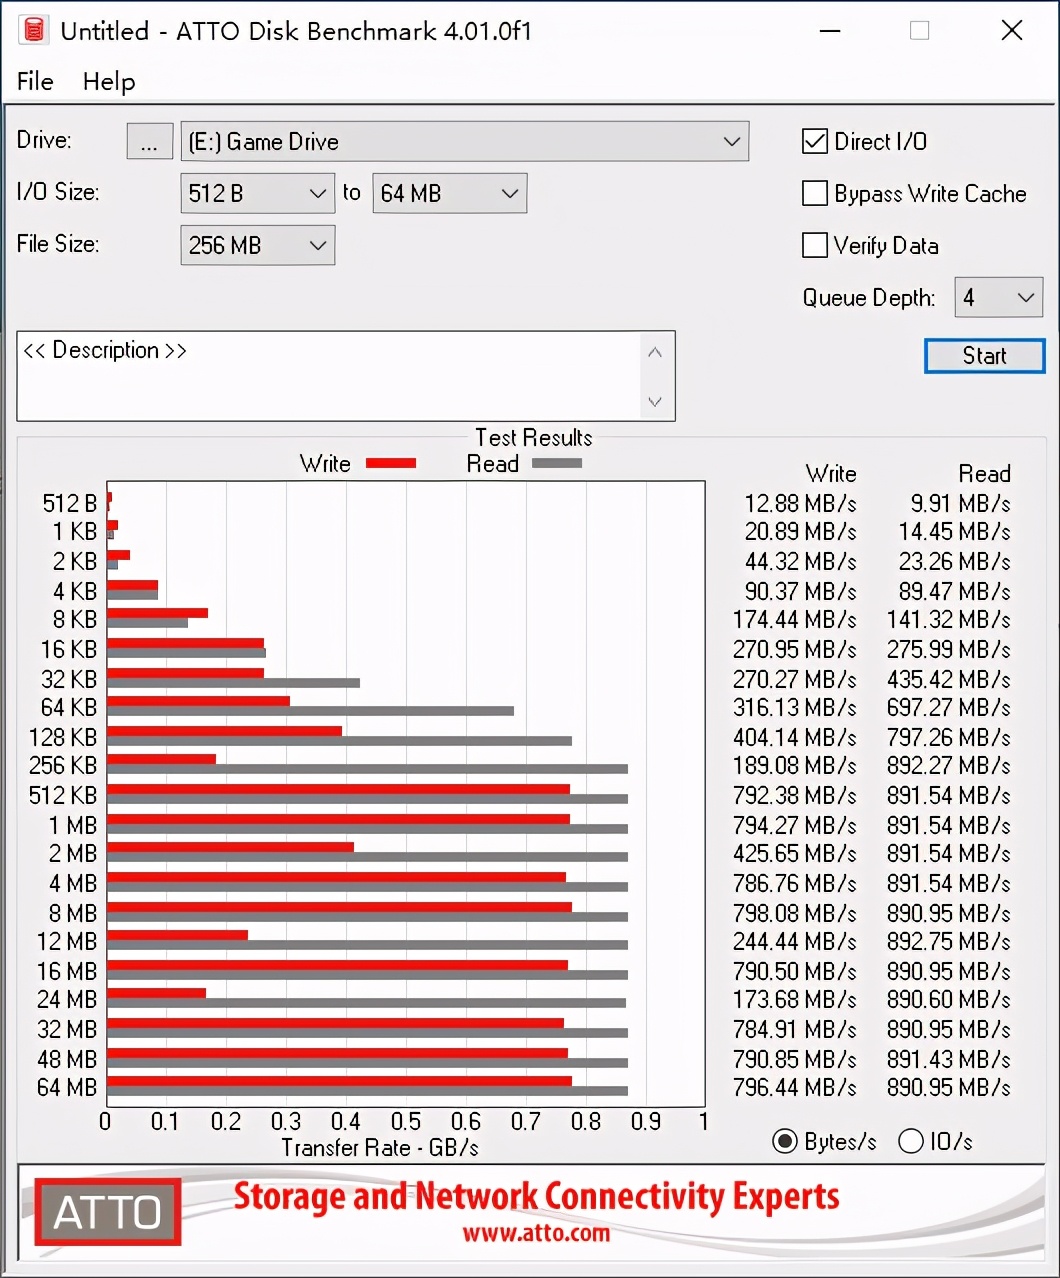Open the Help menu
The image size is (1060, 1278).
(109, 81)
